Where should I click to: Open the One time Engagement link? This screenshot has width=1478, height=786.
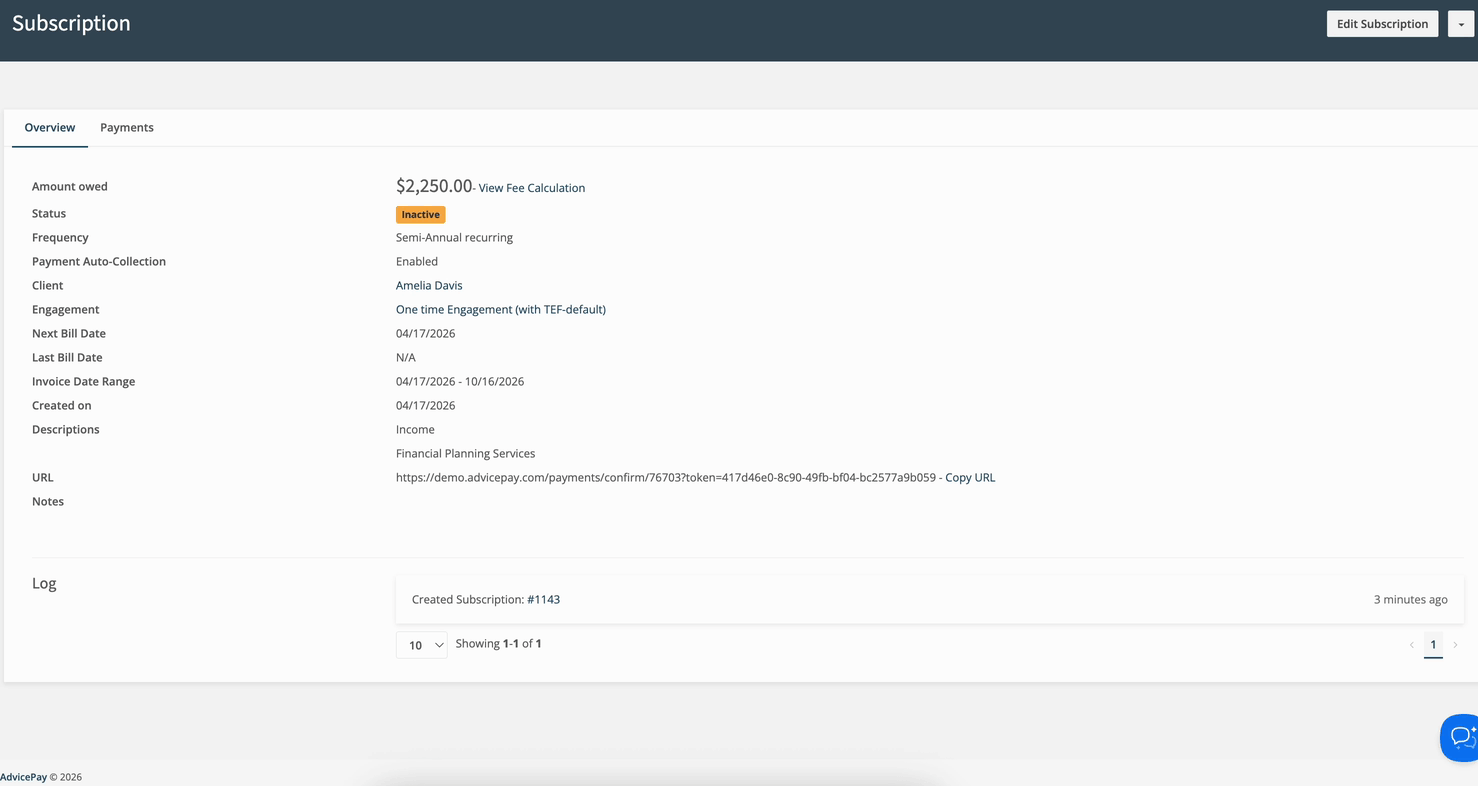(x=501, y=309)
